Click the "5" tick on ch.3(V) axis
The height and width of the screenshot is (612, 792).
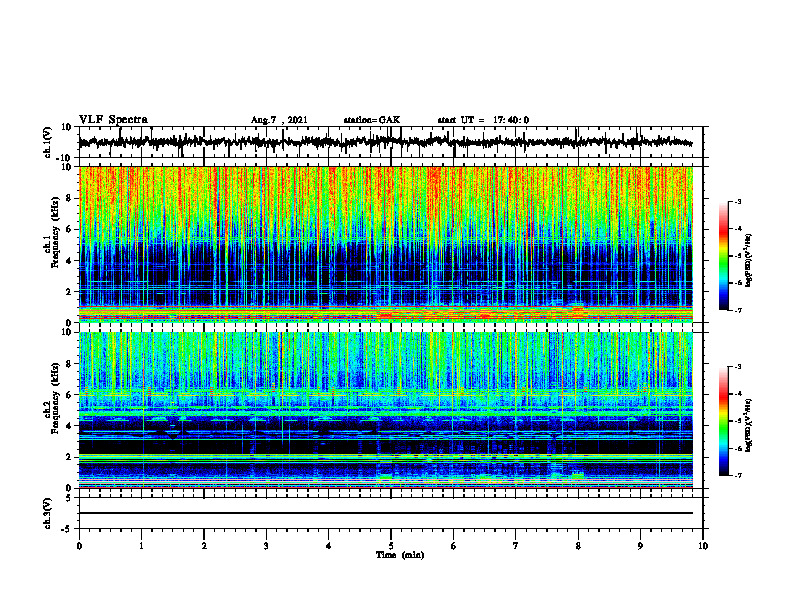(x=70, y=498)
